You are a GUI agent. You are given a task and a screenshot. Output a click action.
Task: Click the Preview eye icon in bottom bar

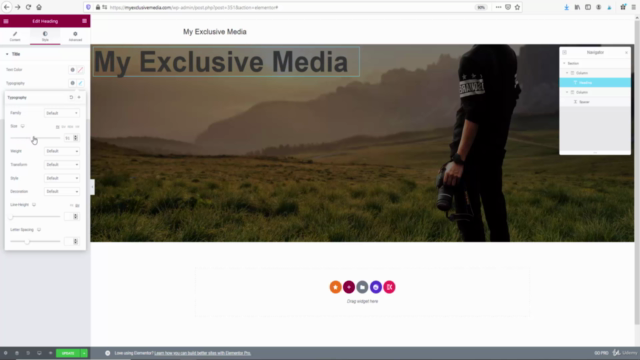(x=51, y=353)
